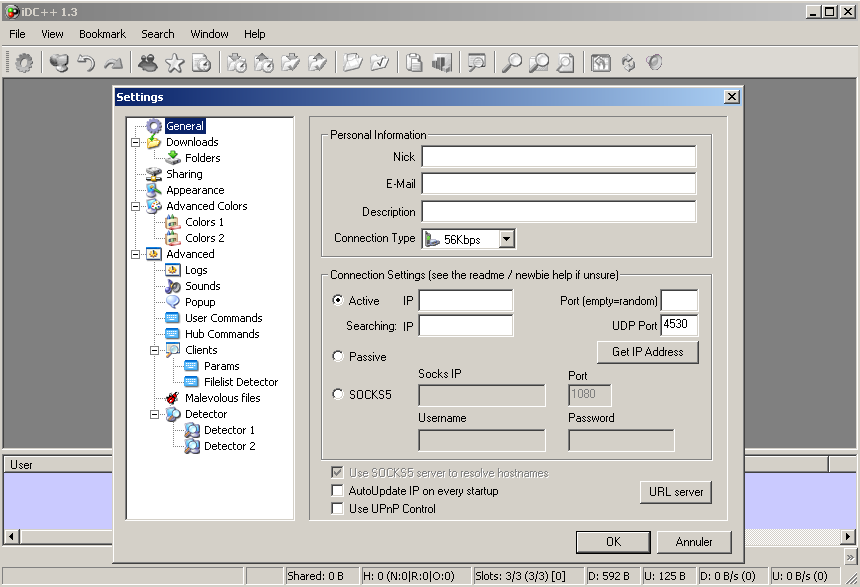The image size is (860, 587).
Task: Open the Window menu
Action: 210,34
